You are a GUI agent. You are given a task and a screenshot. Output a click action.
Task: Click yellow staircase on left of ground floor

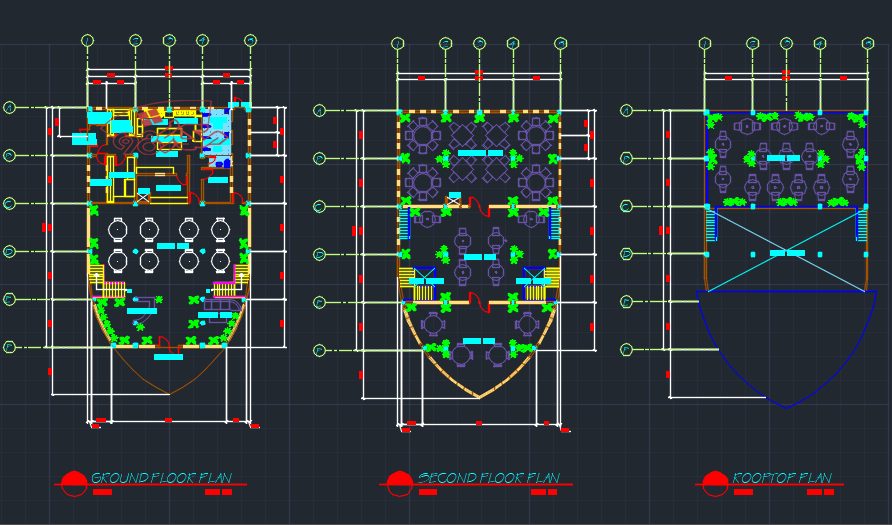[x=96, y=274]
